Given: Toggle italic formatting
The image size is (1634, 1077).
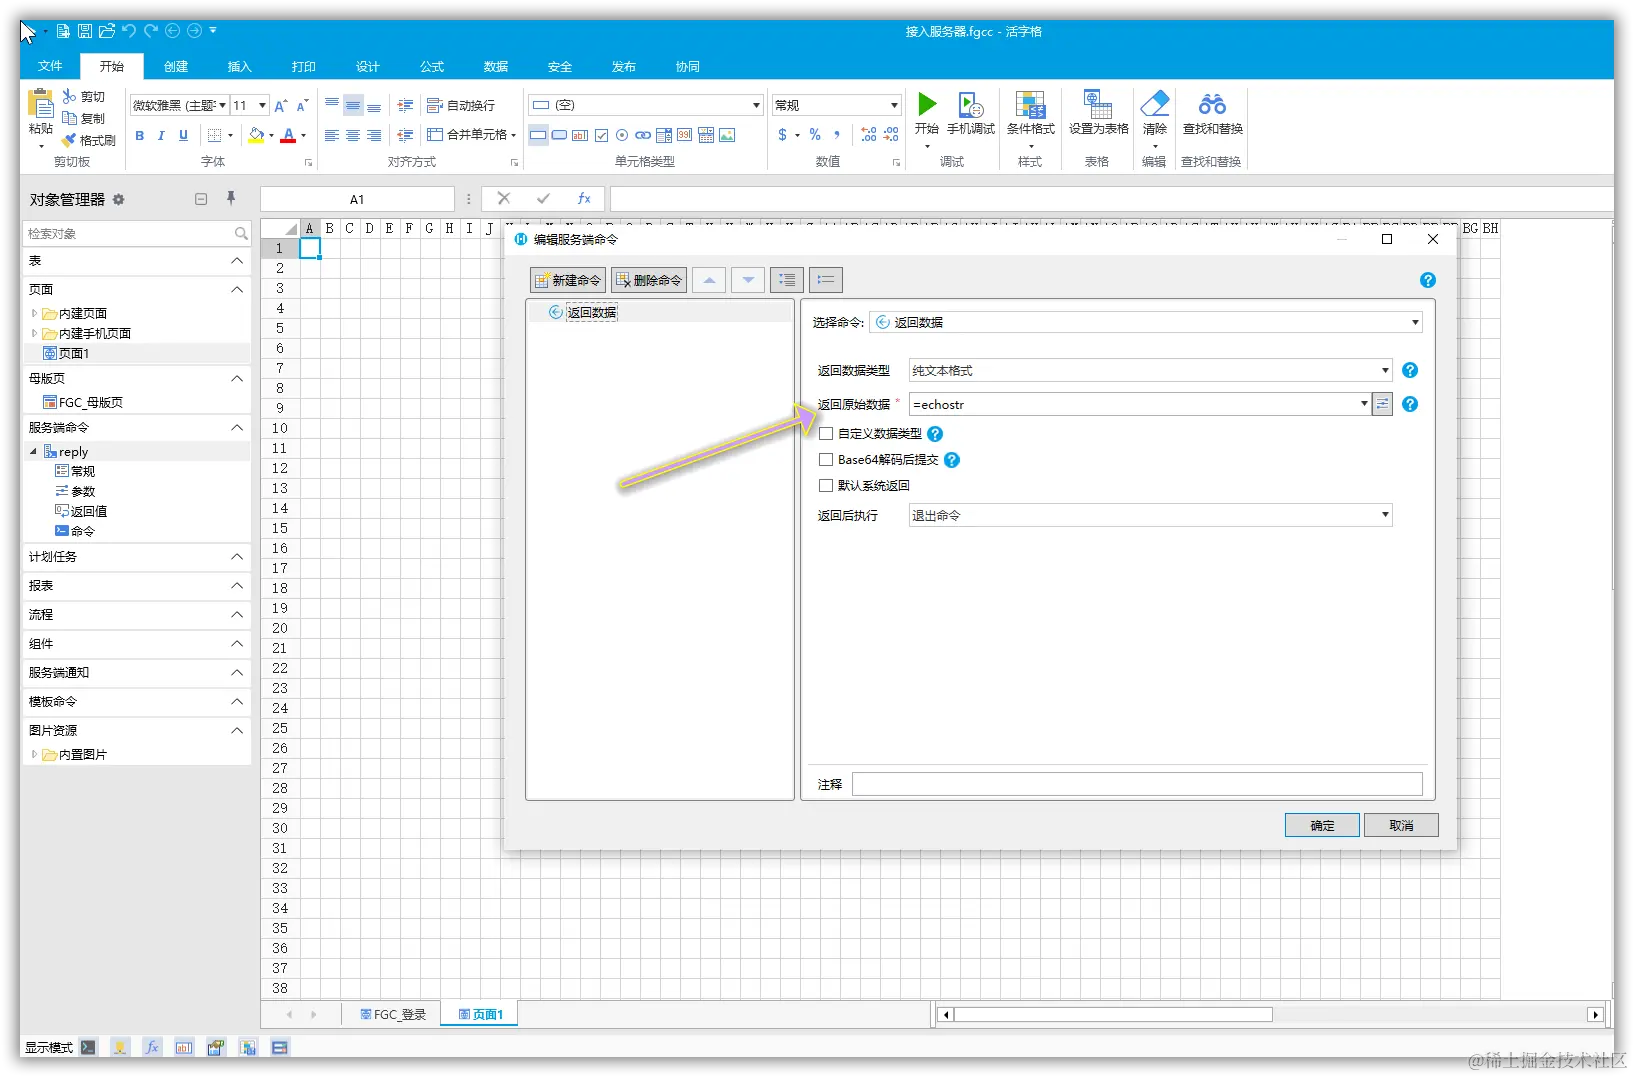Looking at the screenshot, I should pyautogui.click(x=161, y=135).
